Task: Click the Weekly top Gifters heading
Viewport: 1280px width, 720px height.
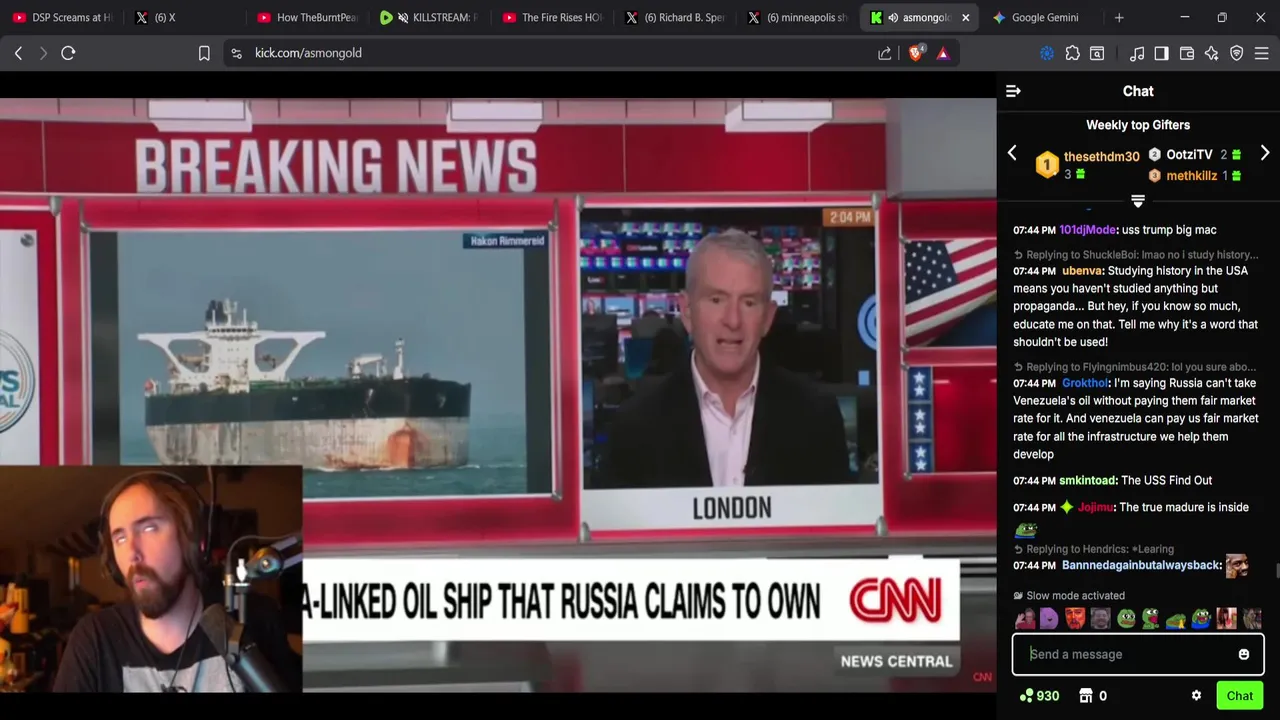Action: (1138, 125)
